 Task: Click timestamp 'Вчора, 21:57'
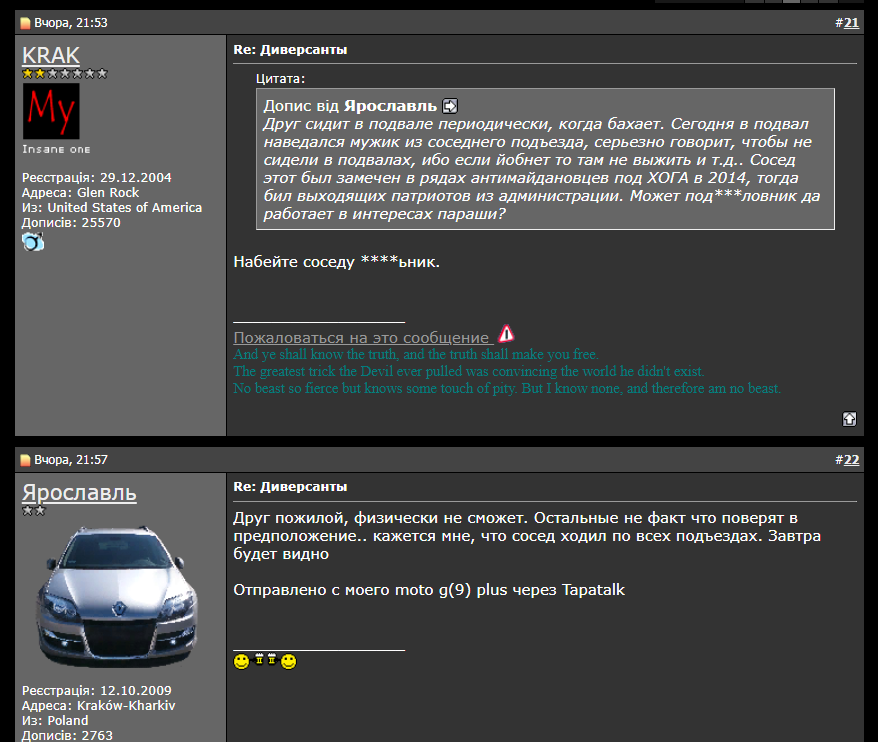71,460
